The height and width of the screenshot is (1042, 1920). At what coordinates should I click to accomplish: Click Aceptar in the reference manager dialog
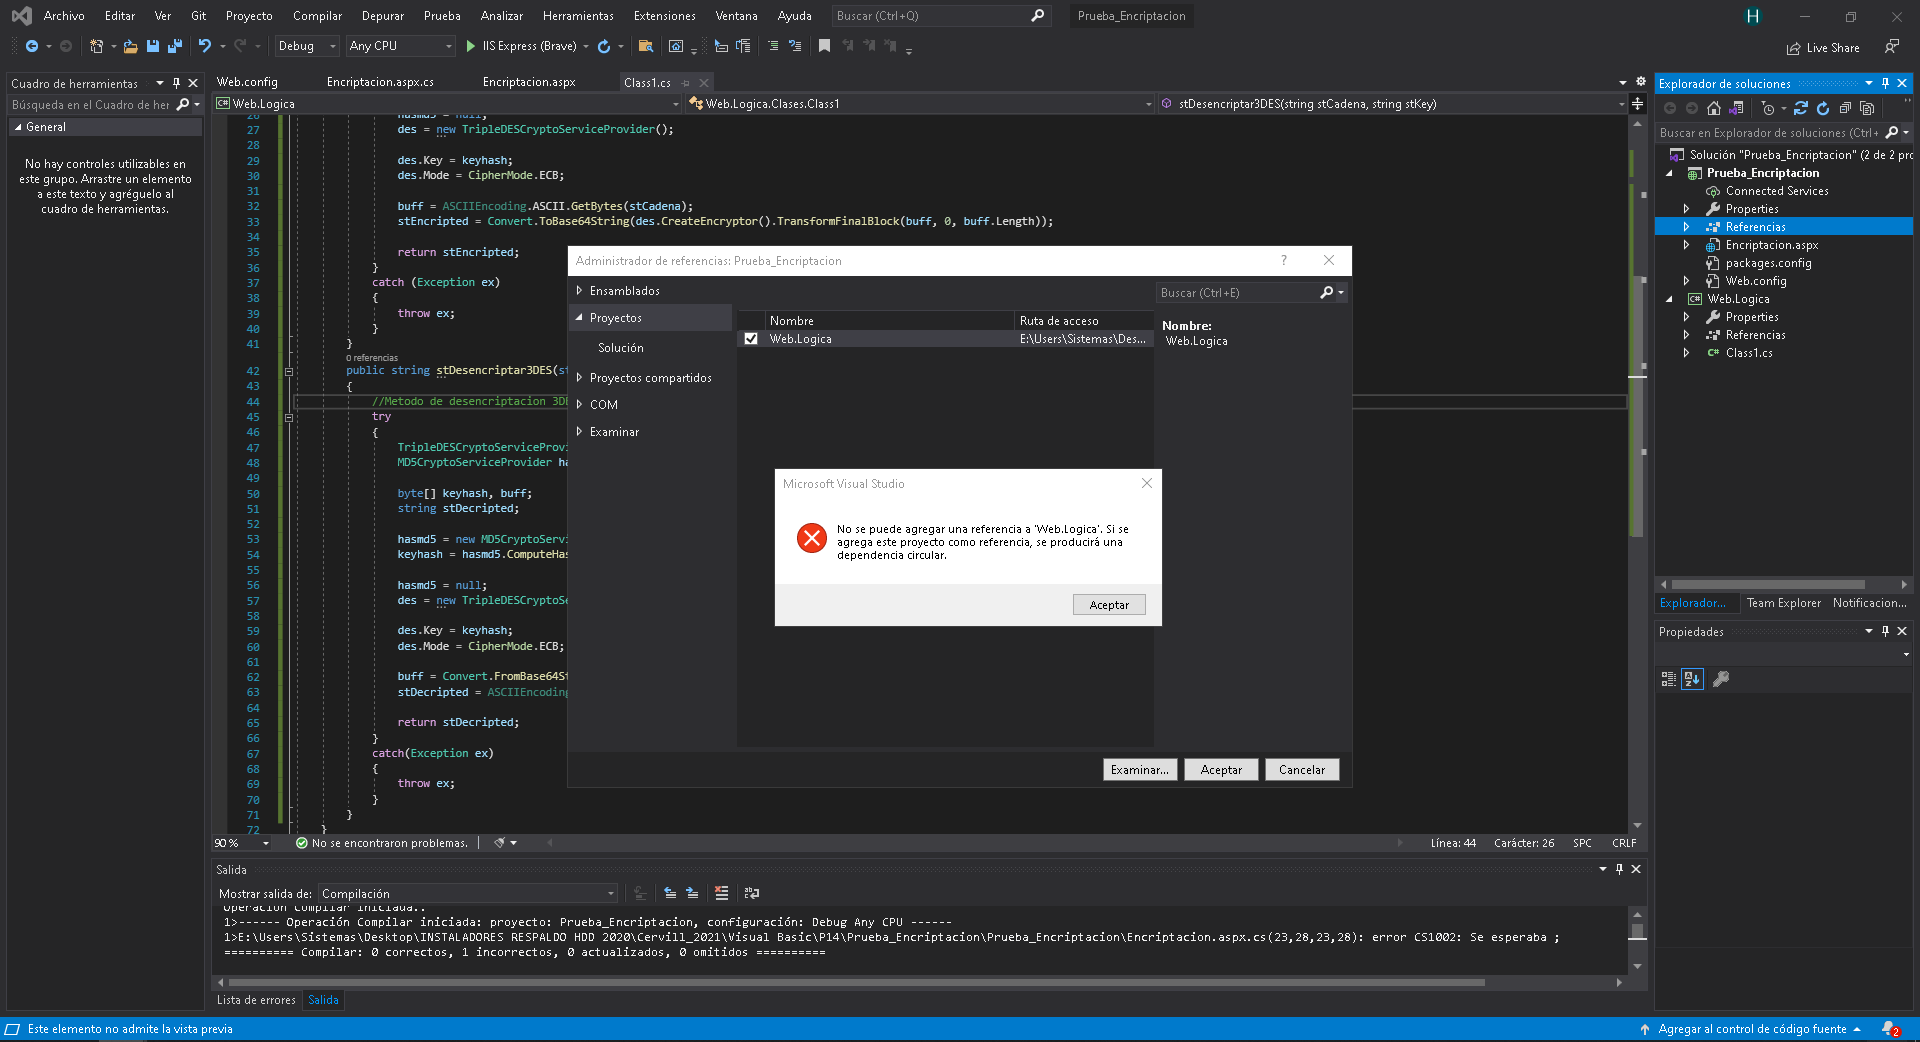(x=1221, y=770)
